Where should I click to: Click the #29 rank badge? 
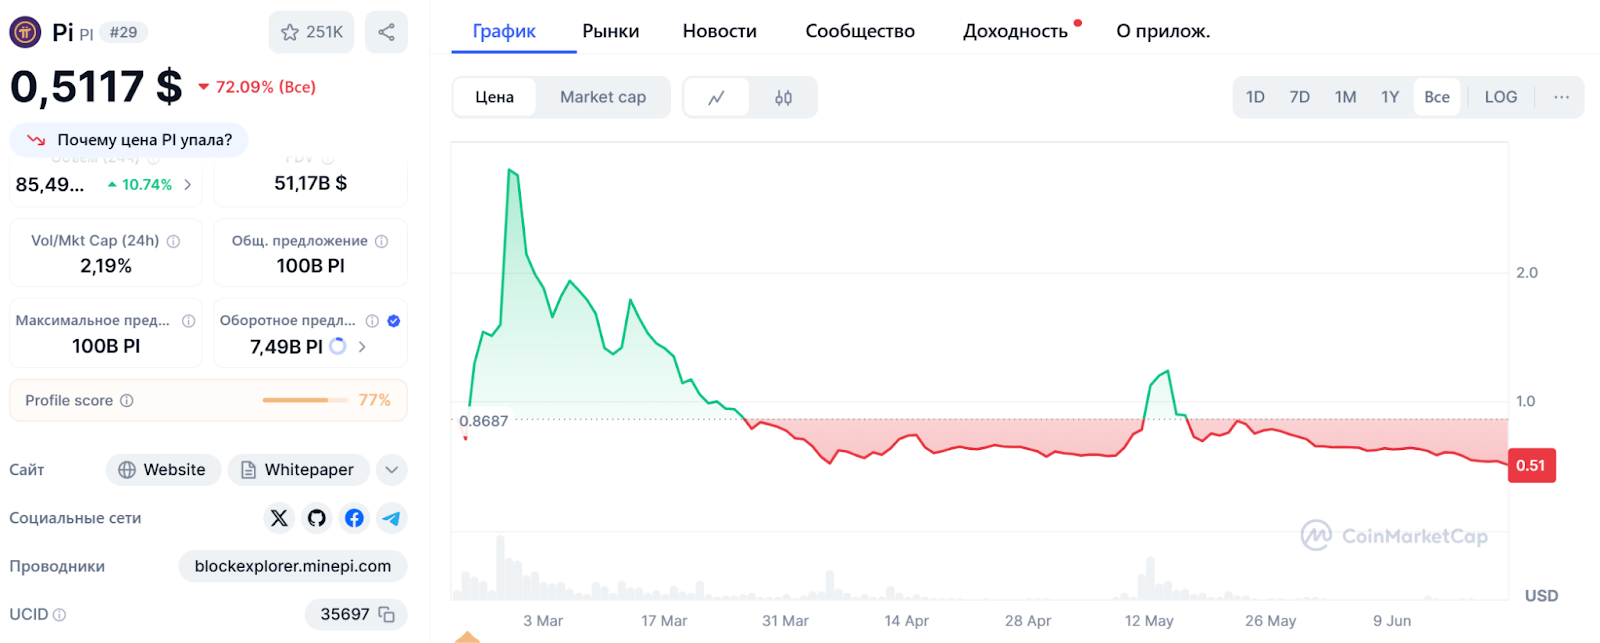tap(124, 32)
